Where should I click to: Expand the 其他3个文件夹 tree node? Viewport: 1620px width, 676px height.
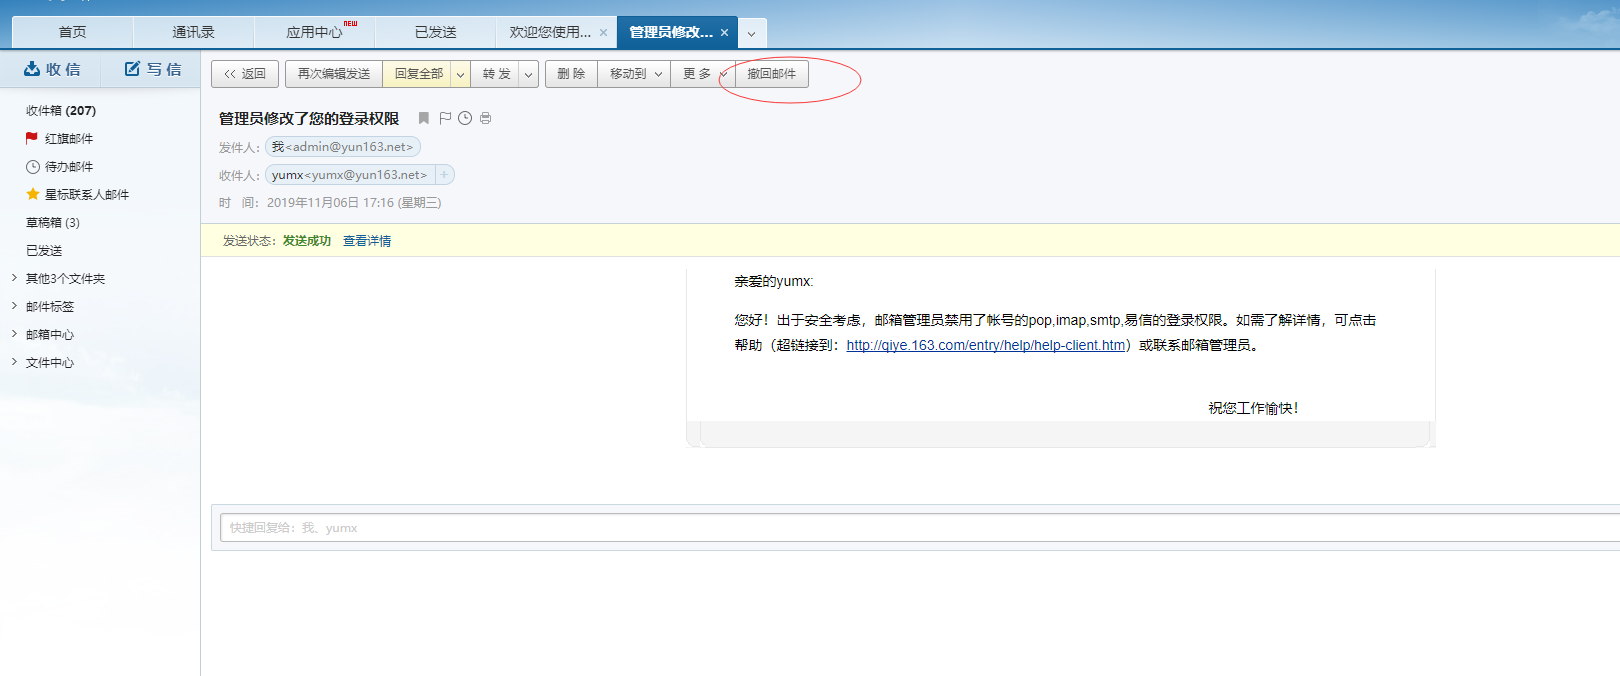14,278
